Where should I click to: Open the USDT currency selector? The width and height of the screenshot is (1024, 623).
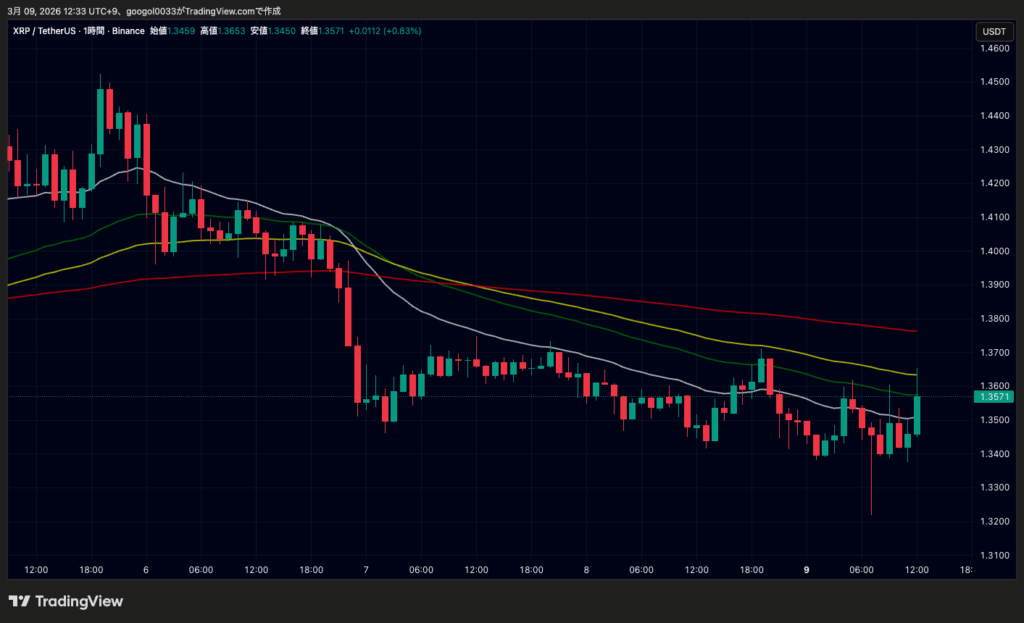pos(994,32)
